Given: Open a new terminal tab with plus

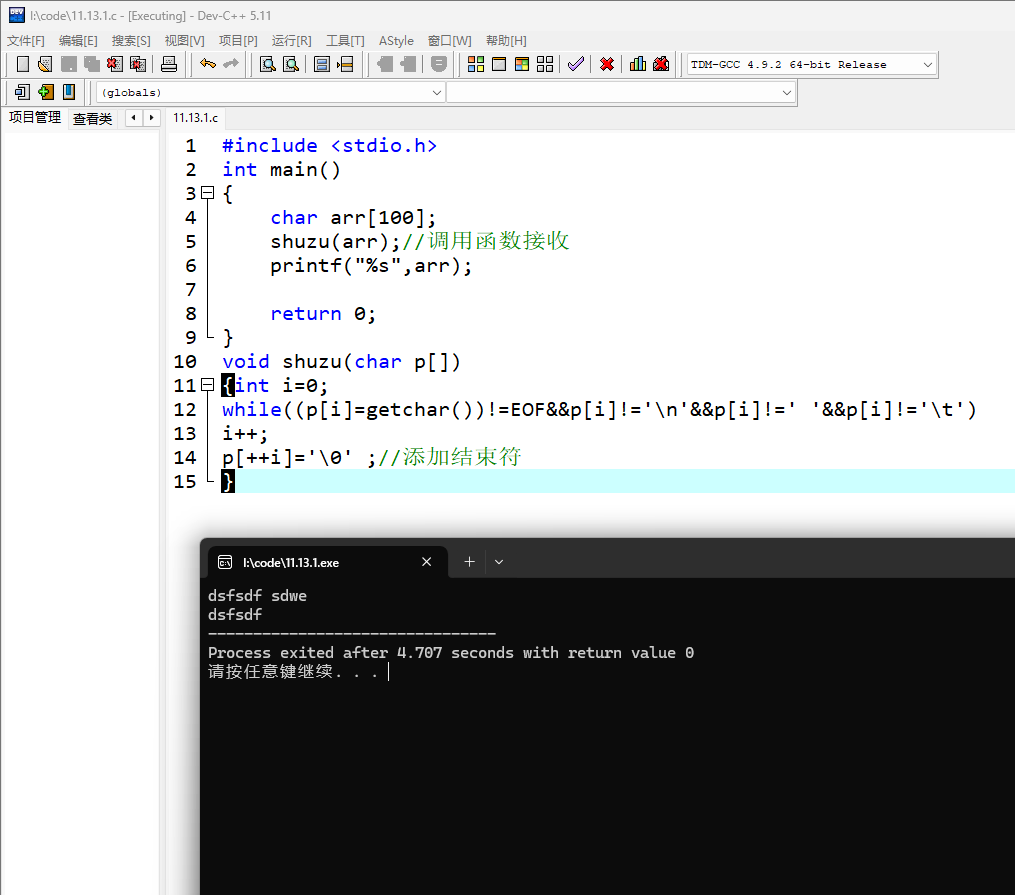Looking at the screenshot, I should point(469,562).
